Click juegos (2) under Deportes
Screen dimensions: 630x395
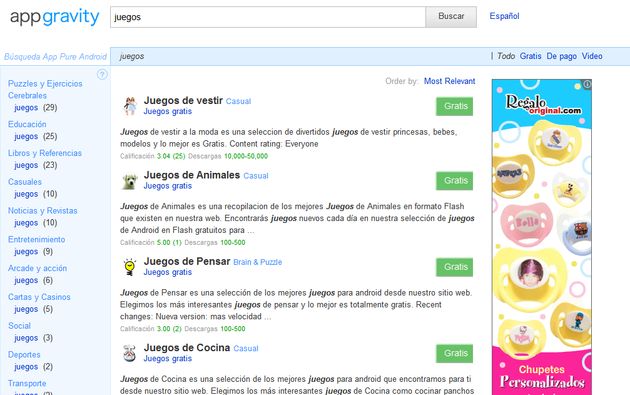pyautogui.click(x=33, y=367)
